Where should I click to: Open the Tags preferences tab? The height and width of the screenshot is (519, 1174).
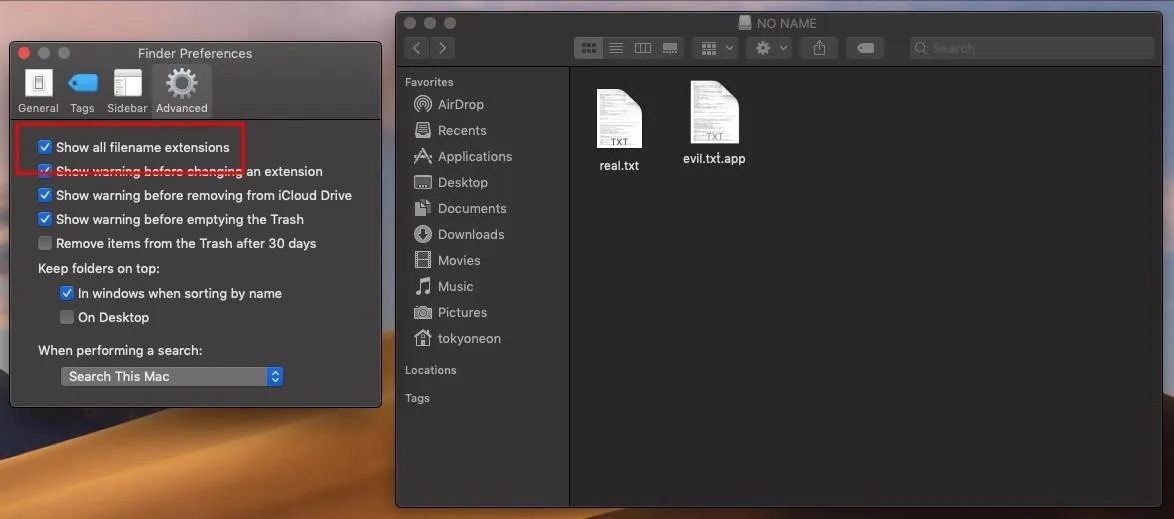pos(82,91)
